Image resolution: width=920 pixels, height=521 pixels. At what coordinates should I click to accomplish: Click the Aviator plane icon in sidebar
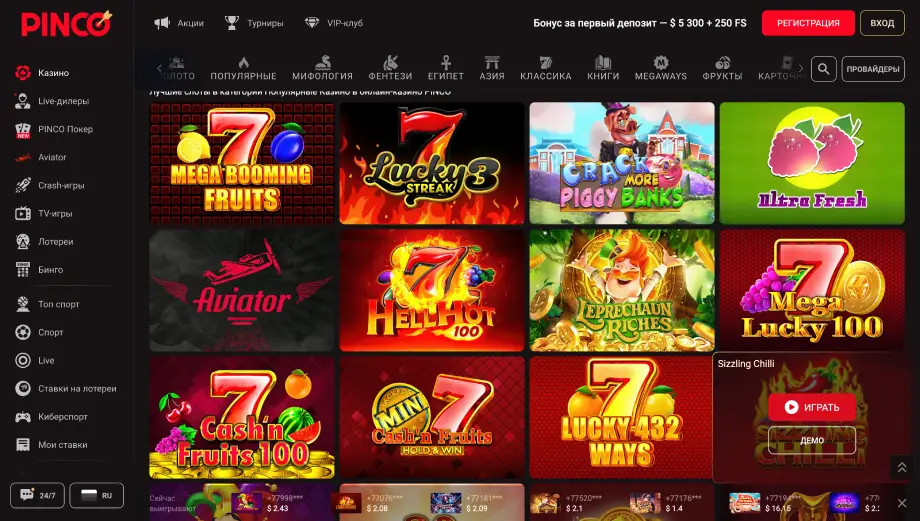pos(23,157)
